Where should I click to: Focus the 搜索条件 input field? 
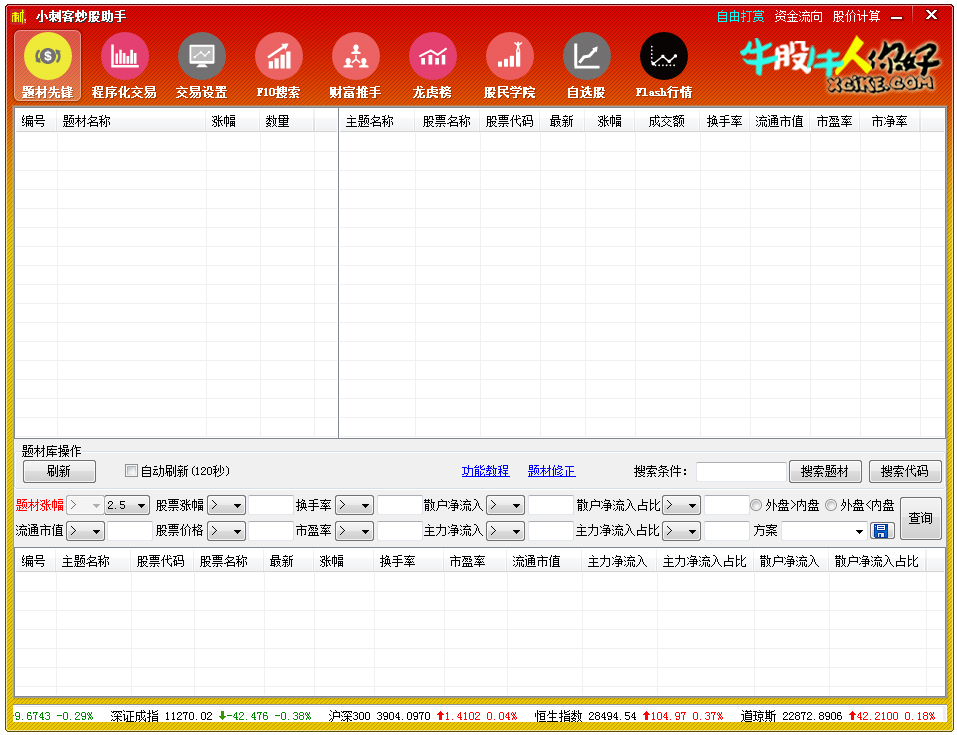click(741, 471)
